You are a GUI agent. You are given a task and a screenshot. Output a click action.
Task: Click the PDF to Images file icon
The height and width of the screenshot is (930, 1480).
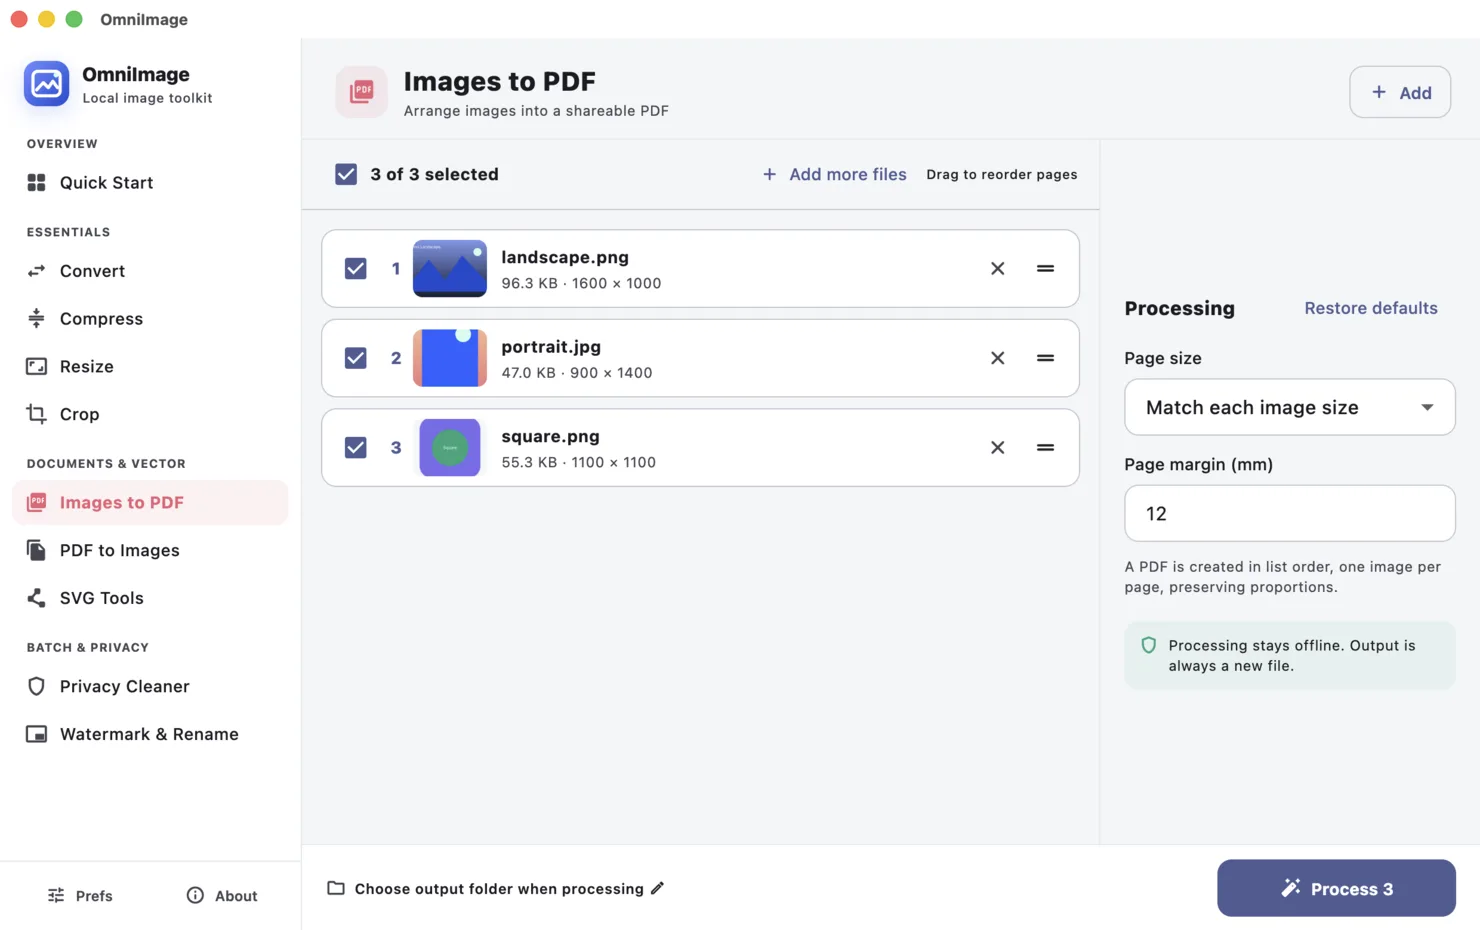[36, 550]
